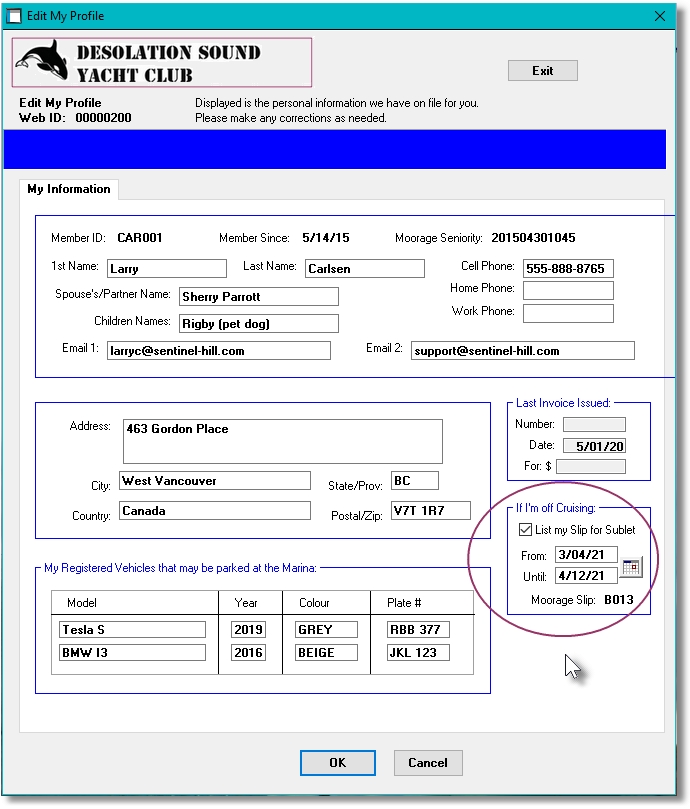This screenshot has width=690, height=809.
Task: Click the Model column header
Action: pyautogui.click(x=82, y=603)
